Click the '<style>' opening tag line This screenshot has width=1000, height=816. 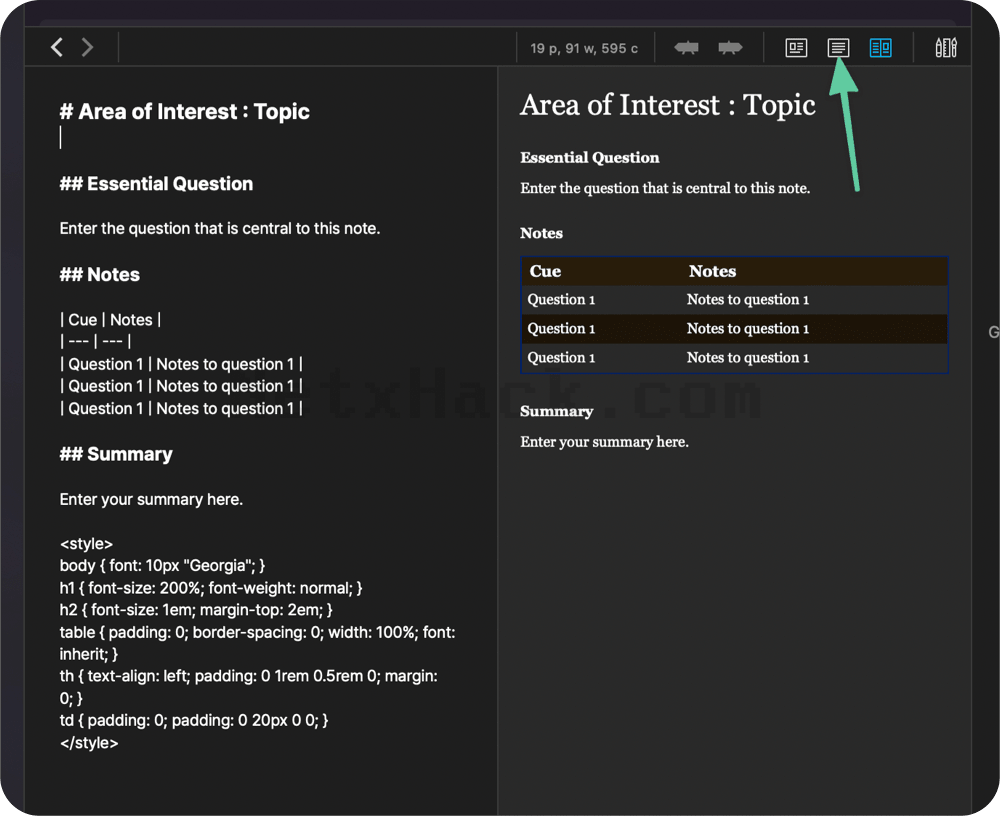coord(86,544)
